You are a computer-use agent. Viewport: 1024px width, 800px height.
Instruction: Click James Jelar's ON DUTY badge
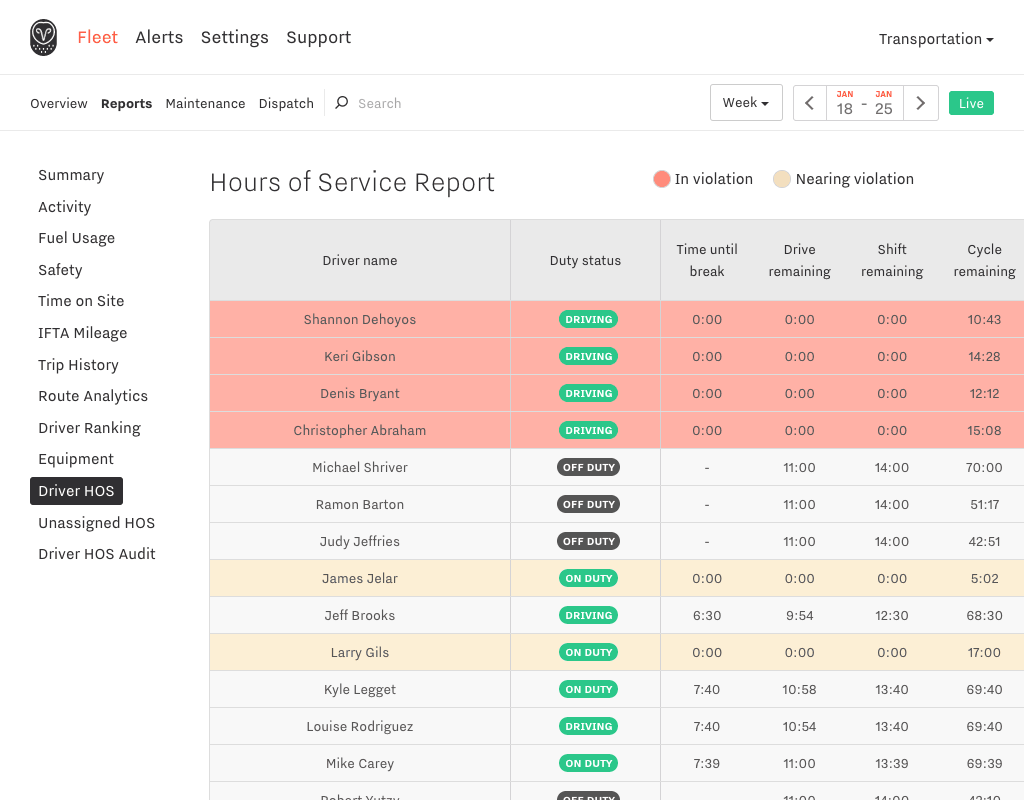pos(588,578)
